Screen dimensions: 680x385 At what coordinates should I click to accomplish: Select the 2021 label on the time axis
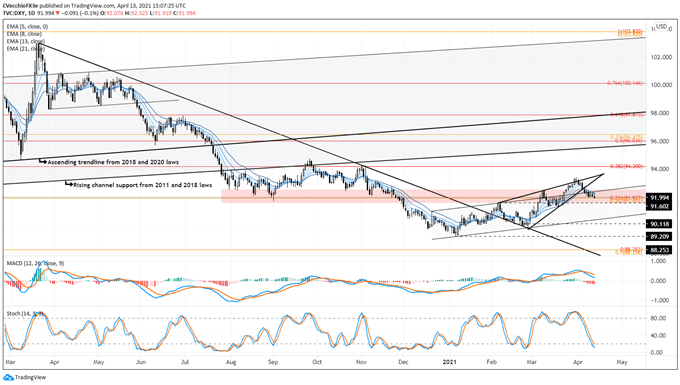coord(450,362)
